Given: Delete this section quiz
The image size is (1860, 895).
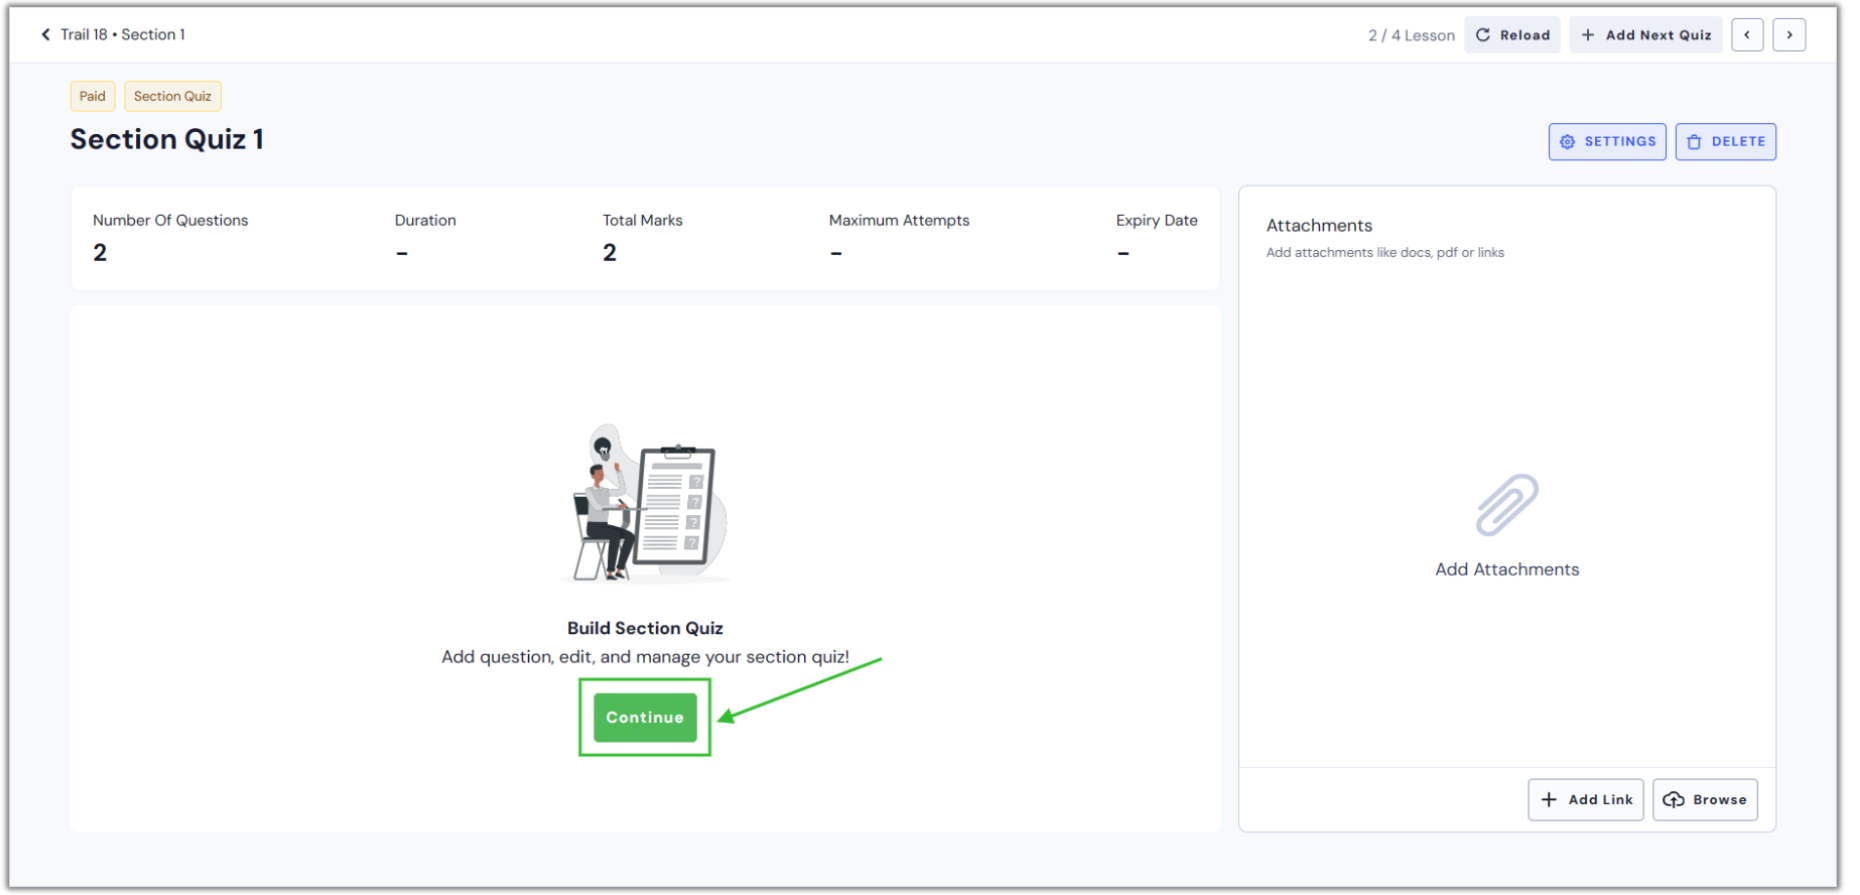Looking at the screenshot, I should point(1725,142).
